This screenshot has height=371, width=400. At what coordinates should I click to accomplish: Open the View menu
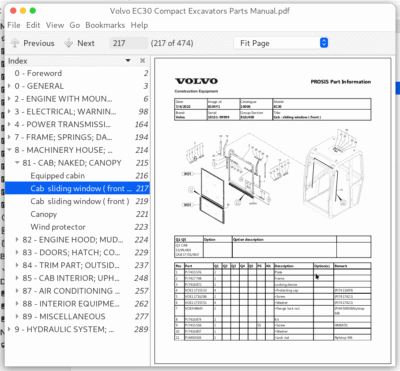click(55, 25)
